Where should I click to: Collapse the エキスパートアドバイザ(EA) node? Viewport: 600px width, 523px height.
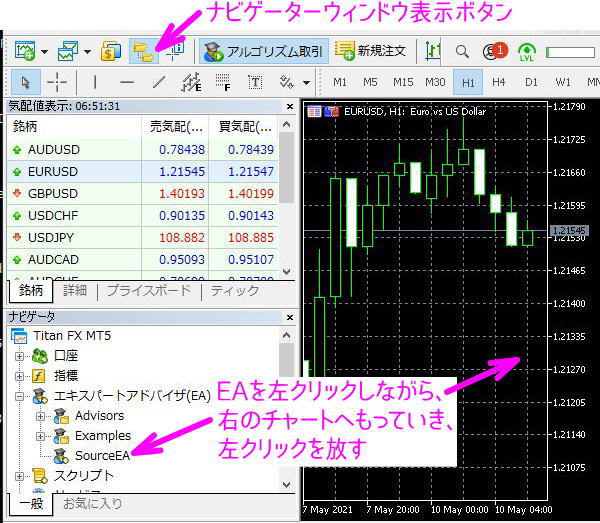(x=19, y=396)
